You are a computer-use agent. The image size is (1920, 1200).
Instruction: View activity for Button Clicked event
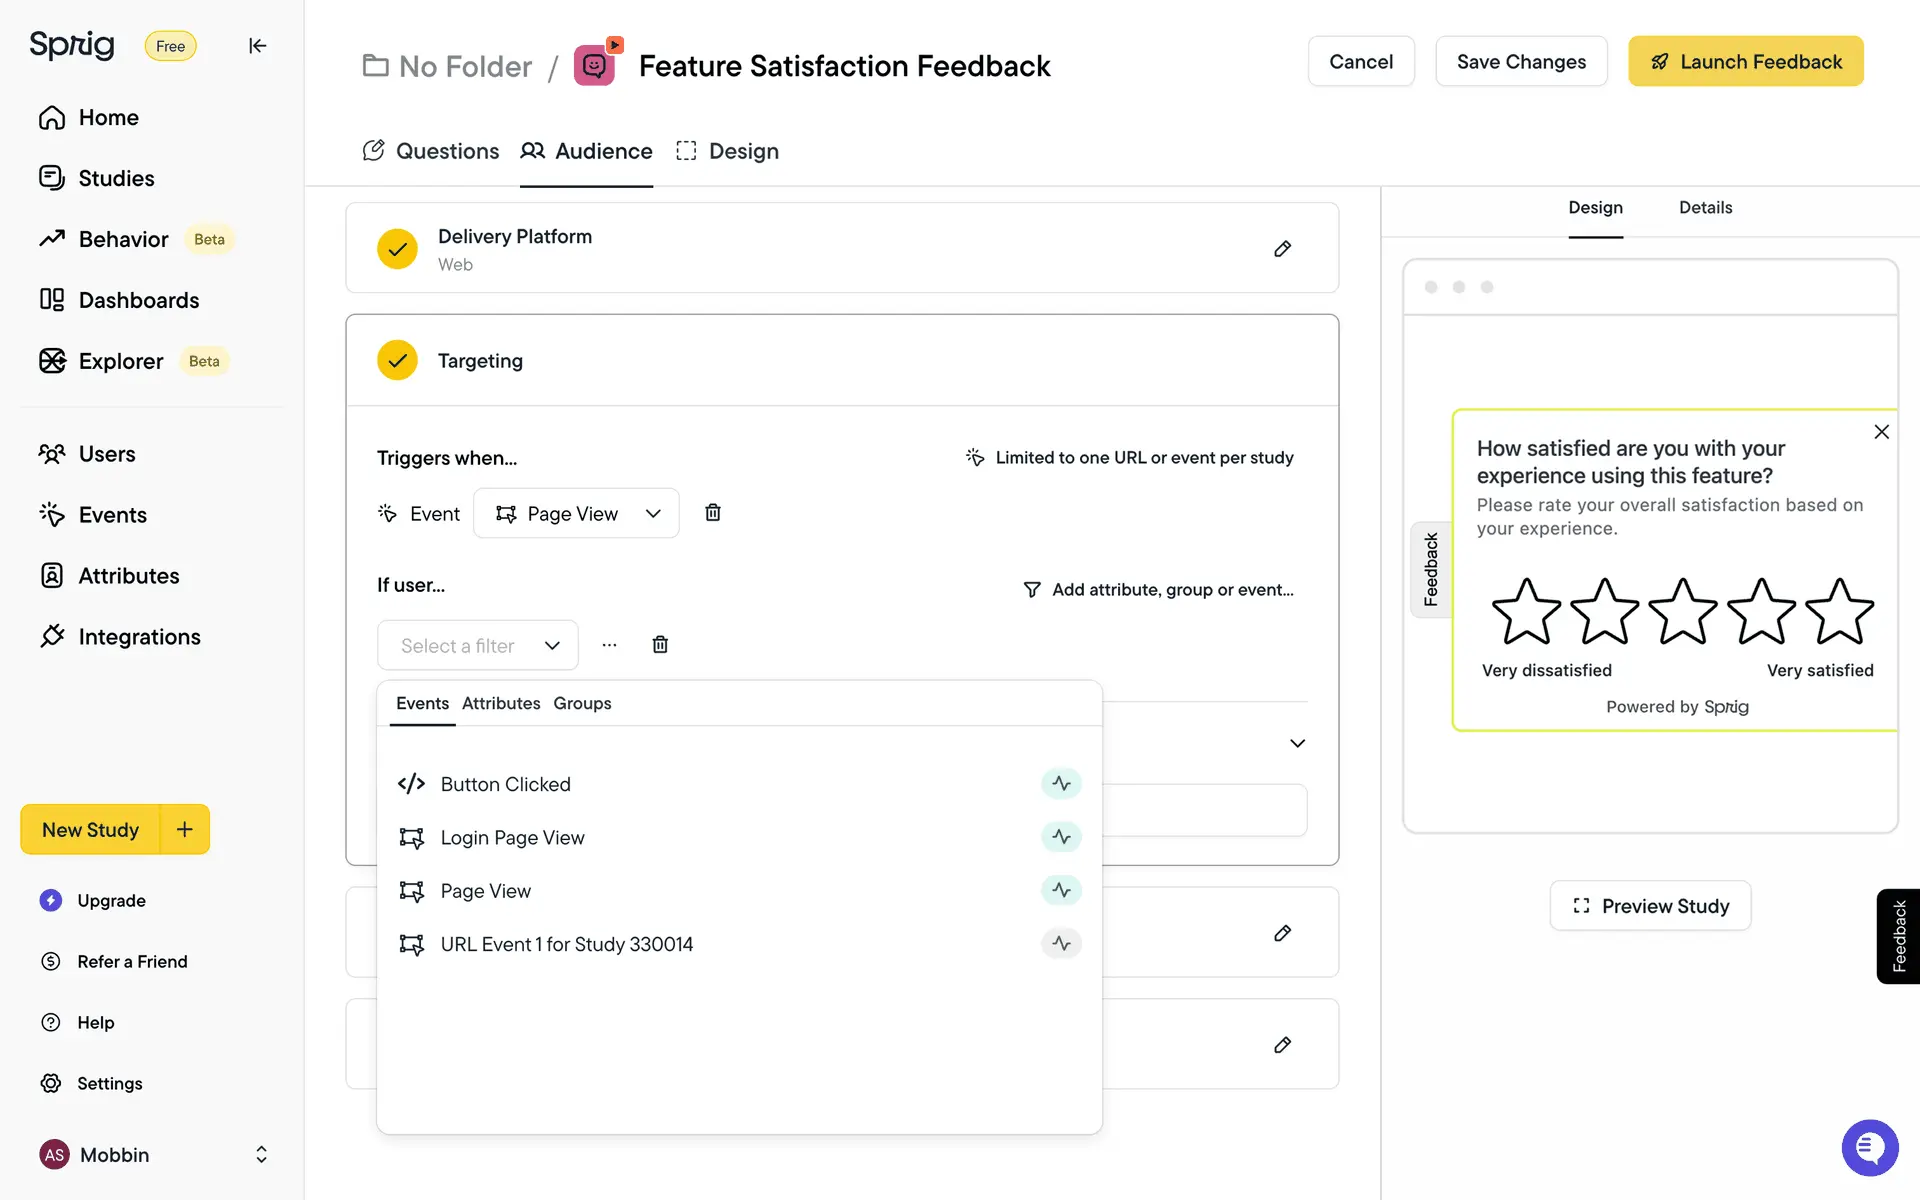[1061, 784]
